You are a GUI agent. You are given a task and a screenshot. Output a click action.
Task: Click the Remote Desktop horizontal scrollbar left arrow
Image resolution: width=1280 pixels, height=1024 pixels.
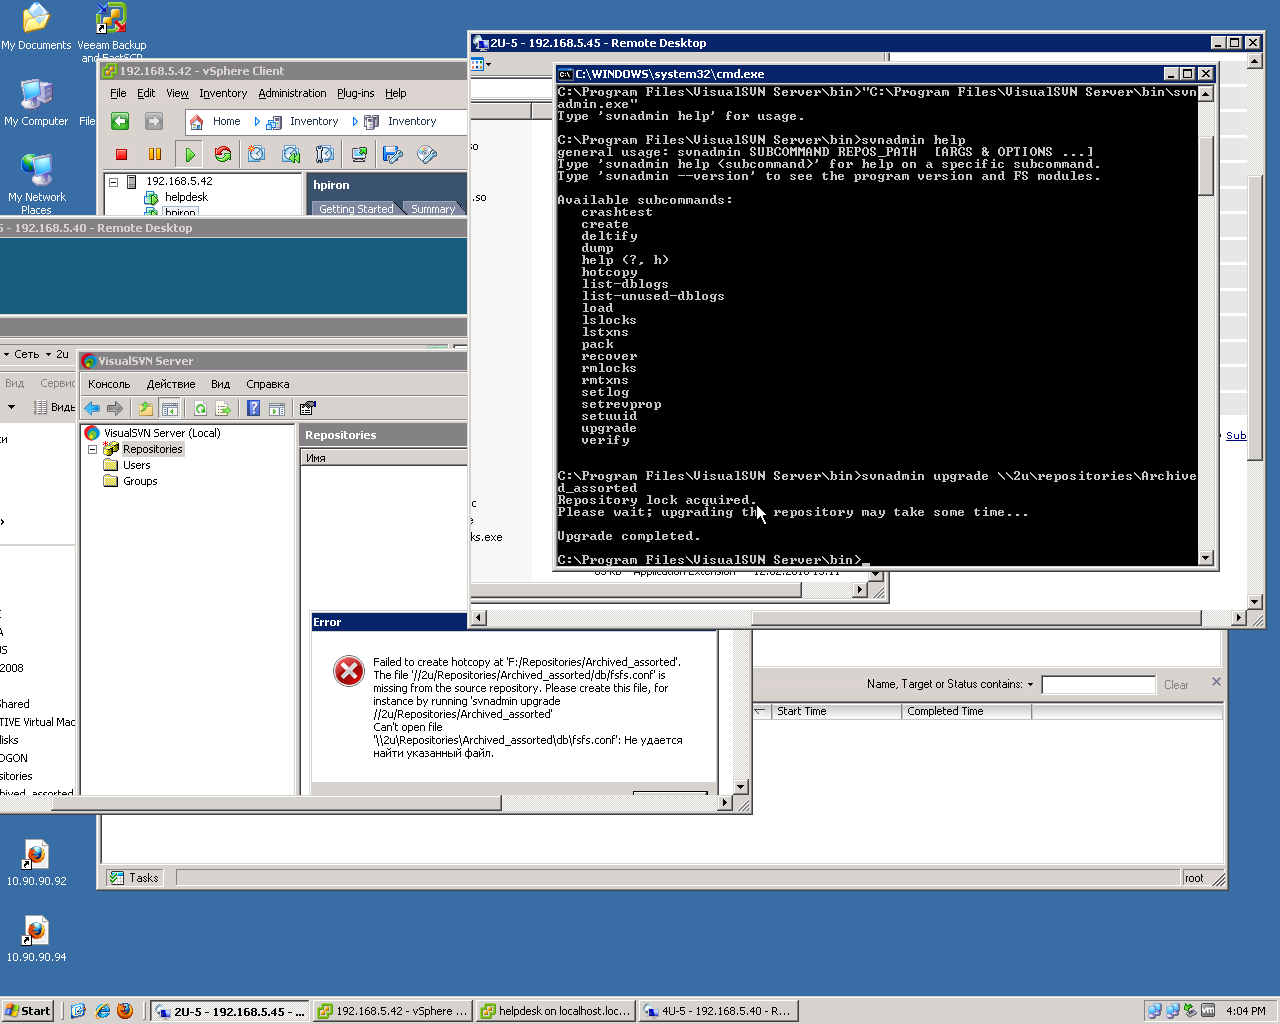[479, 618]
